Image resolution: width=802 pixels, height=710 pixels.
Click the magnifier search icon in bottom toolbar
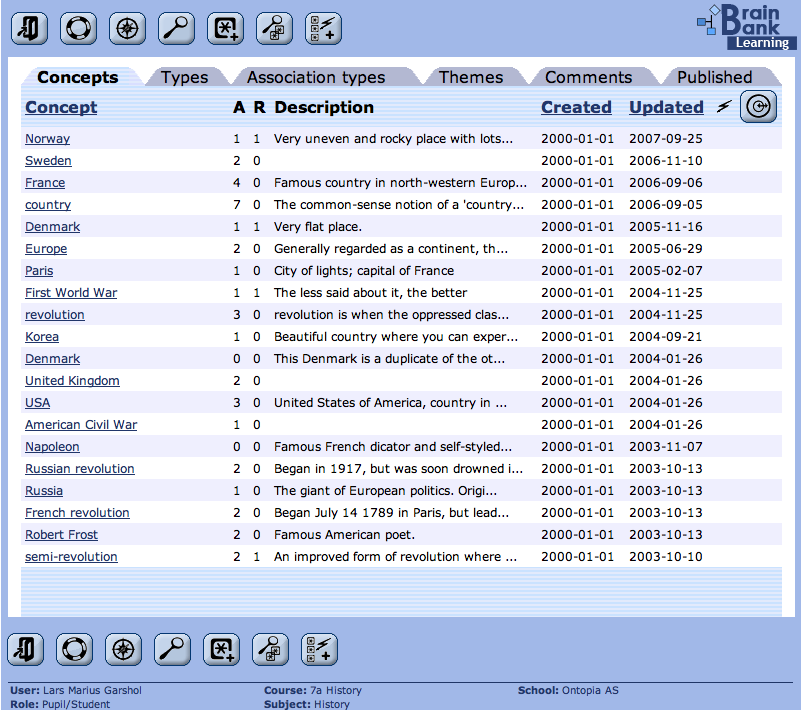pos(172,650)
